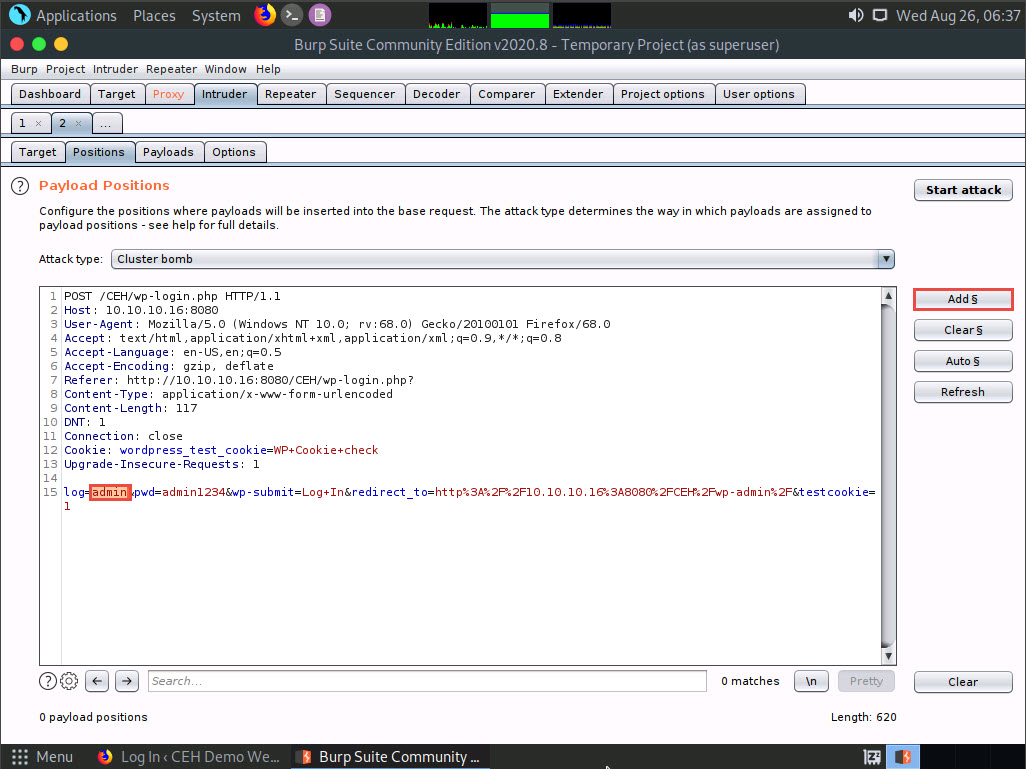Screen dimensions: 1026x769
Task: Click the volume speaker icon
Action: click(x=856, y=15)
